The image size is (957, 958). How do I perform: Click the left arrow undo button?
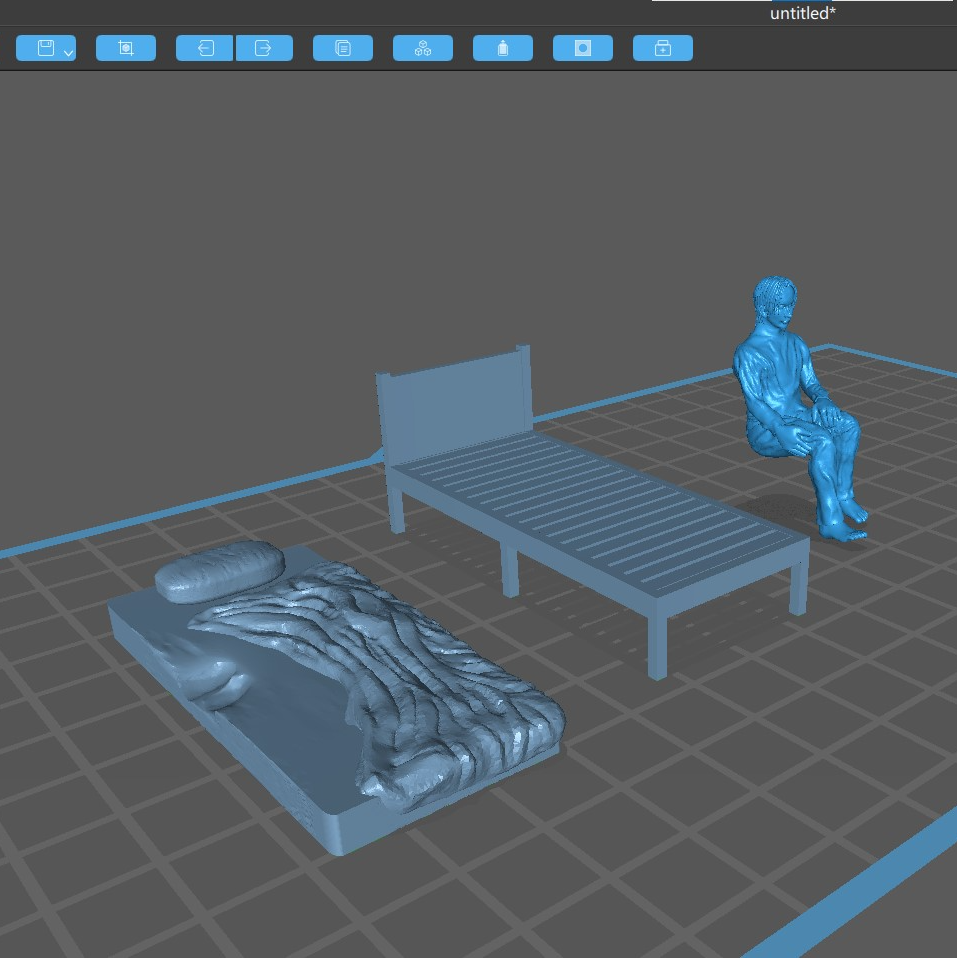click(205, 48)
